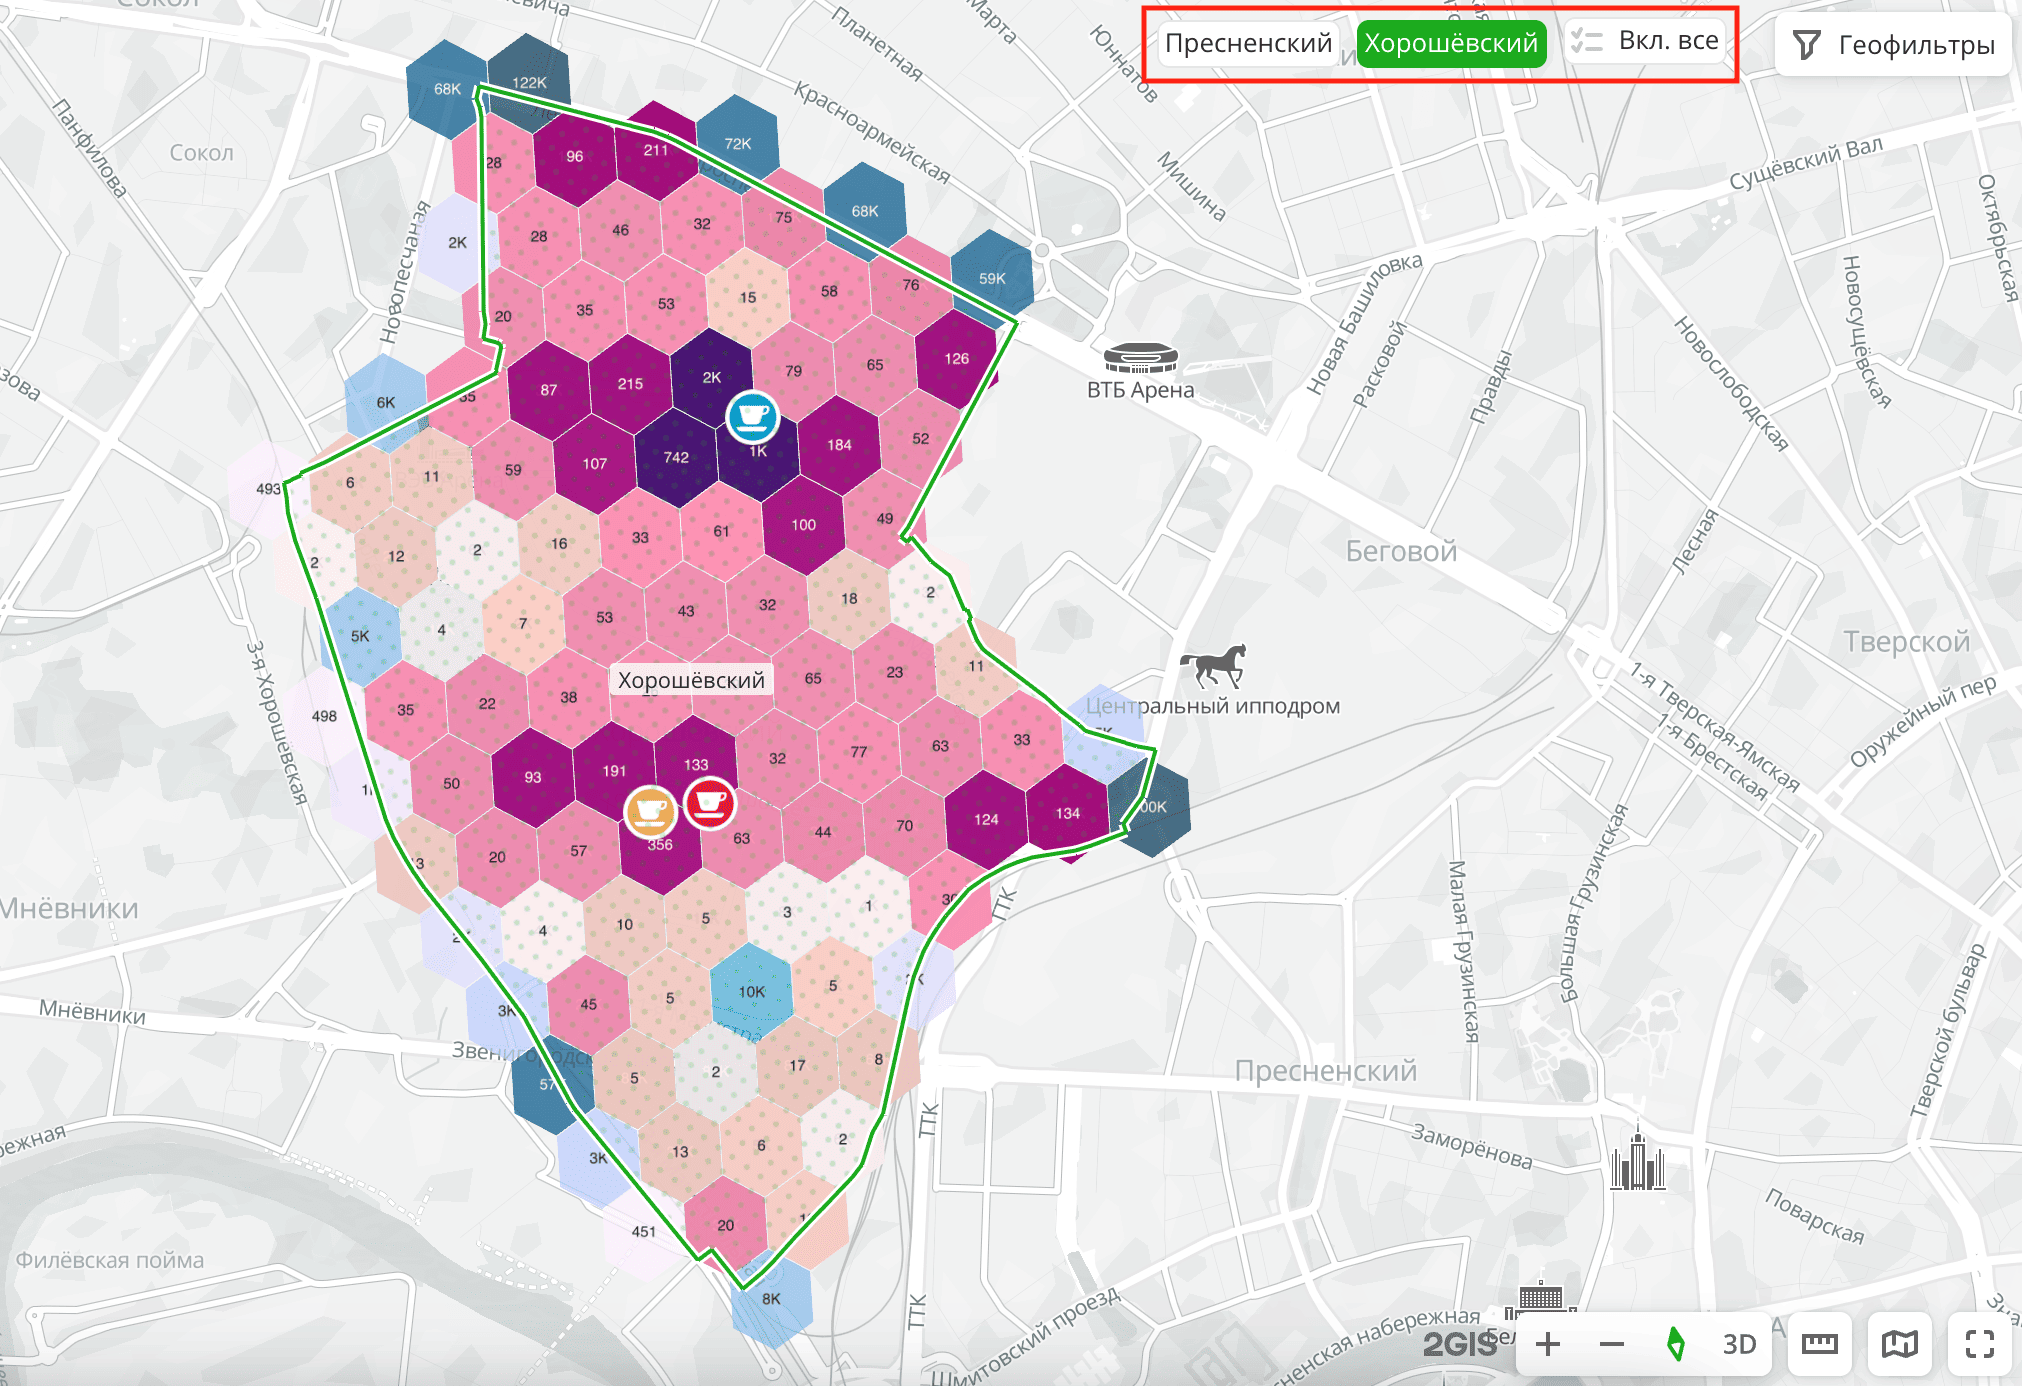Select the blue hexagon labeled 10K
This screenshot has width=2022, height=1386.
pos(752,991)
